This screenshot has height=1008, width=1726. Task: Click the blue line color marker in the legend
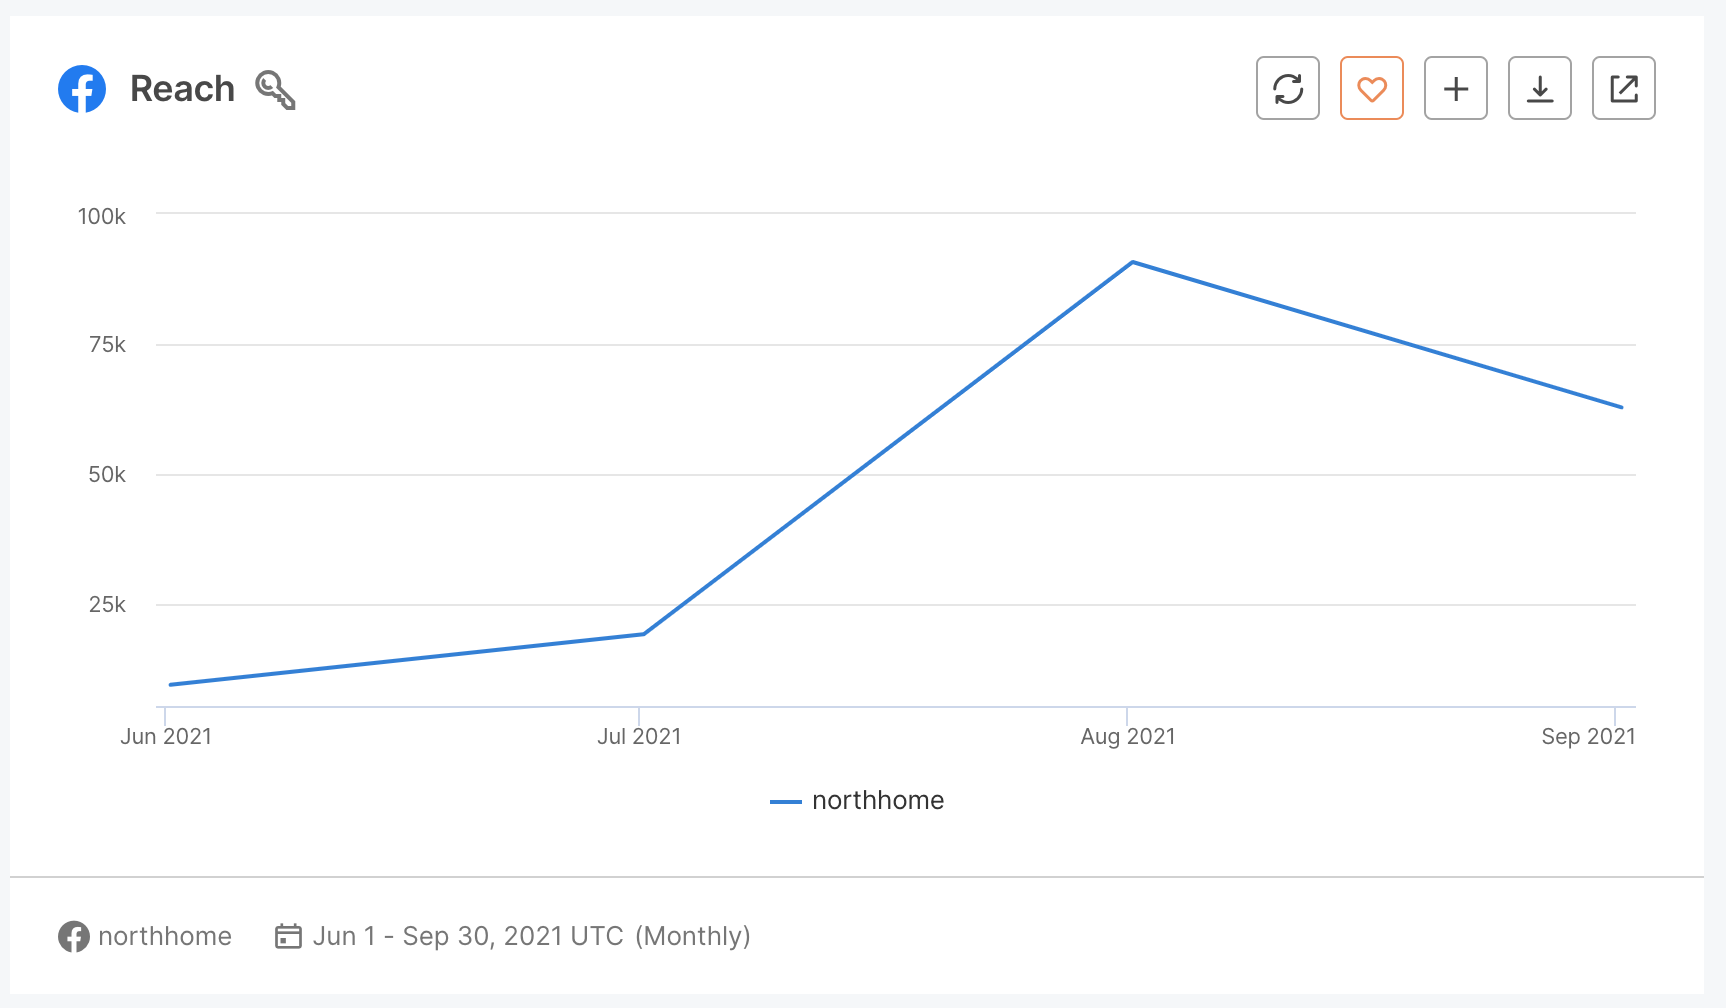click(786, 801)
